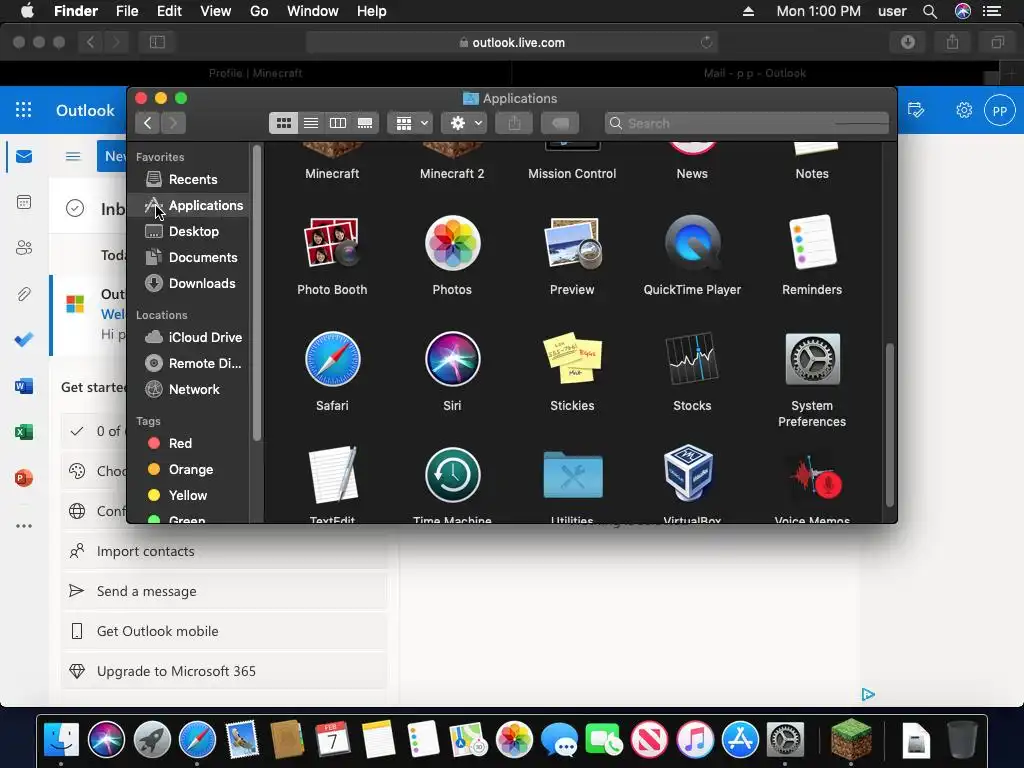The width and height of the screenshot is (1024, 768).
Task: Switch Finder to list view
Action: (311, 123)
